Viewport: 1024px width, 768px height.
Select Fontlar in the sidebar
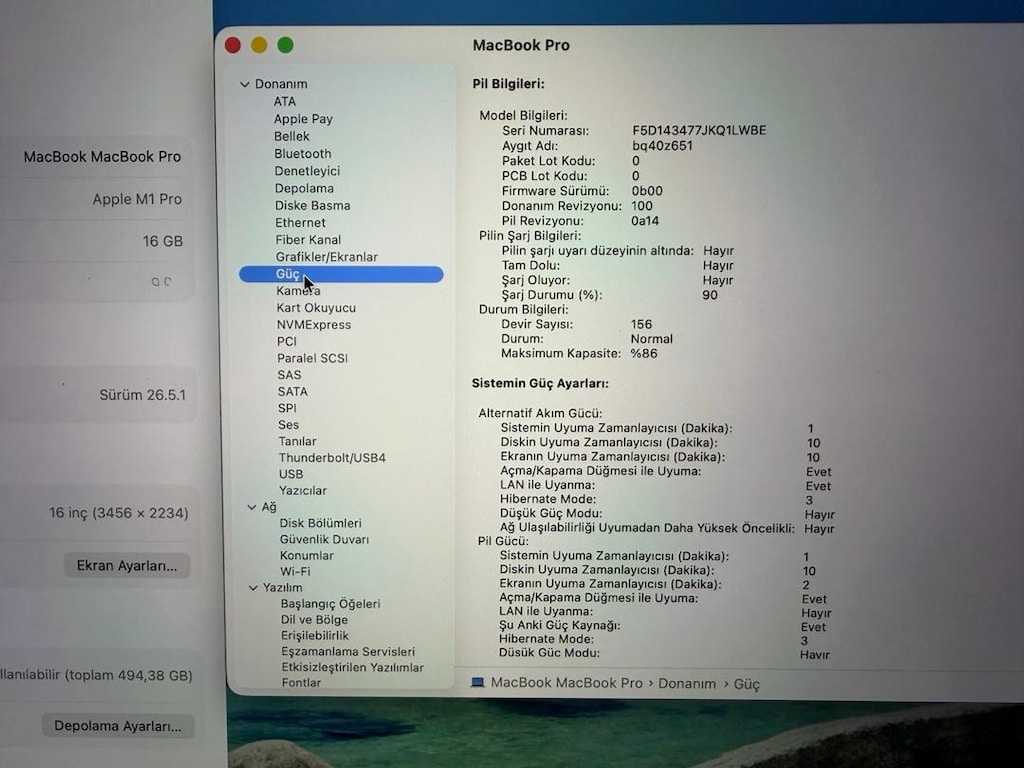[x=301, y=682]
